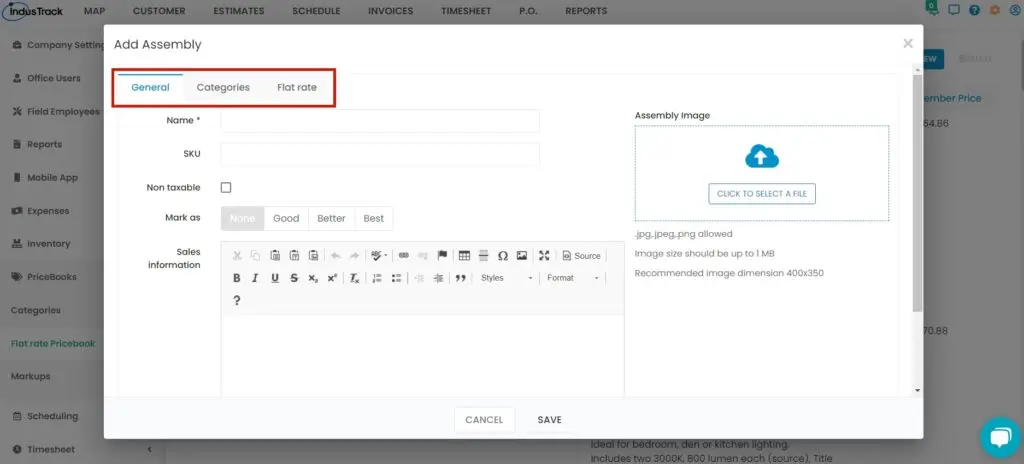
Task: Increase indent in the editor
Action: [x=438, y=278]
